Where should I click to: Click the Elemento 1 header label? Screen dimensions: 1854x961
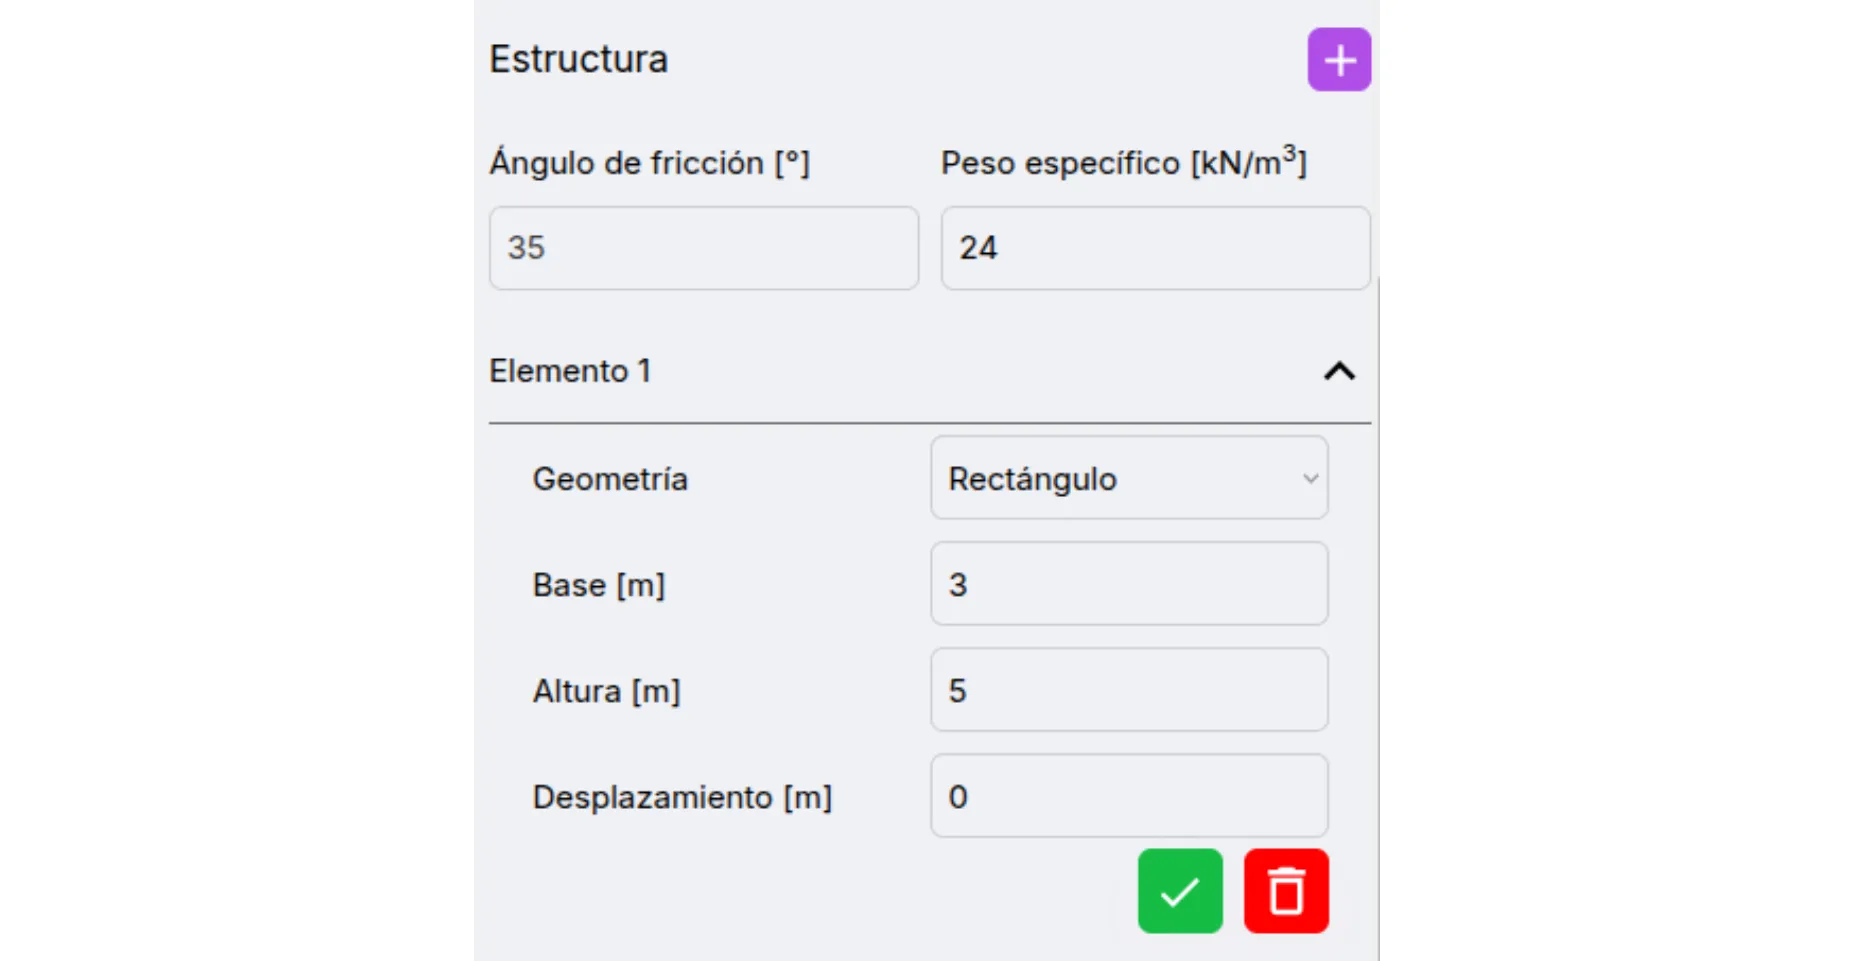pos(570,371)
